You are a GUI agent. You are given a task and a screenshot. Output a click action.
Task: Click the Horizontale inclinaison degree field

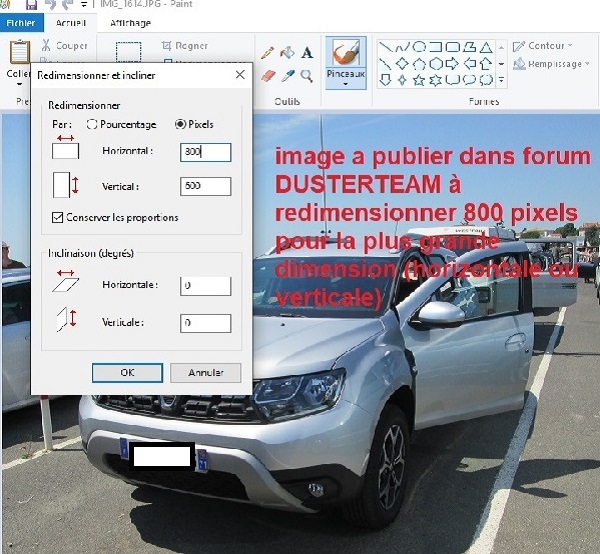[205, 286]
